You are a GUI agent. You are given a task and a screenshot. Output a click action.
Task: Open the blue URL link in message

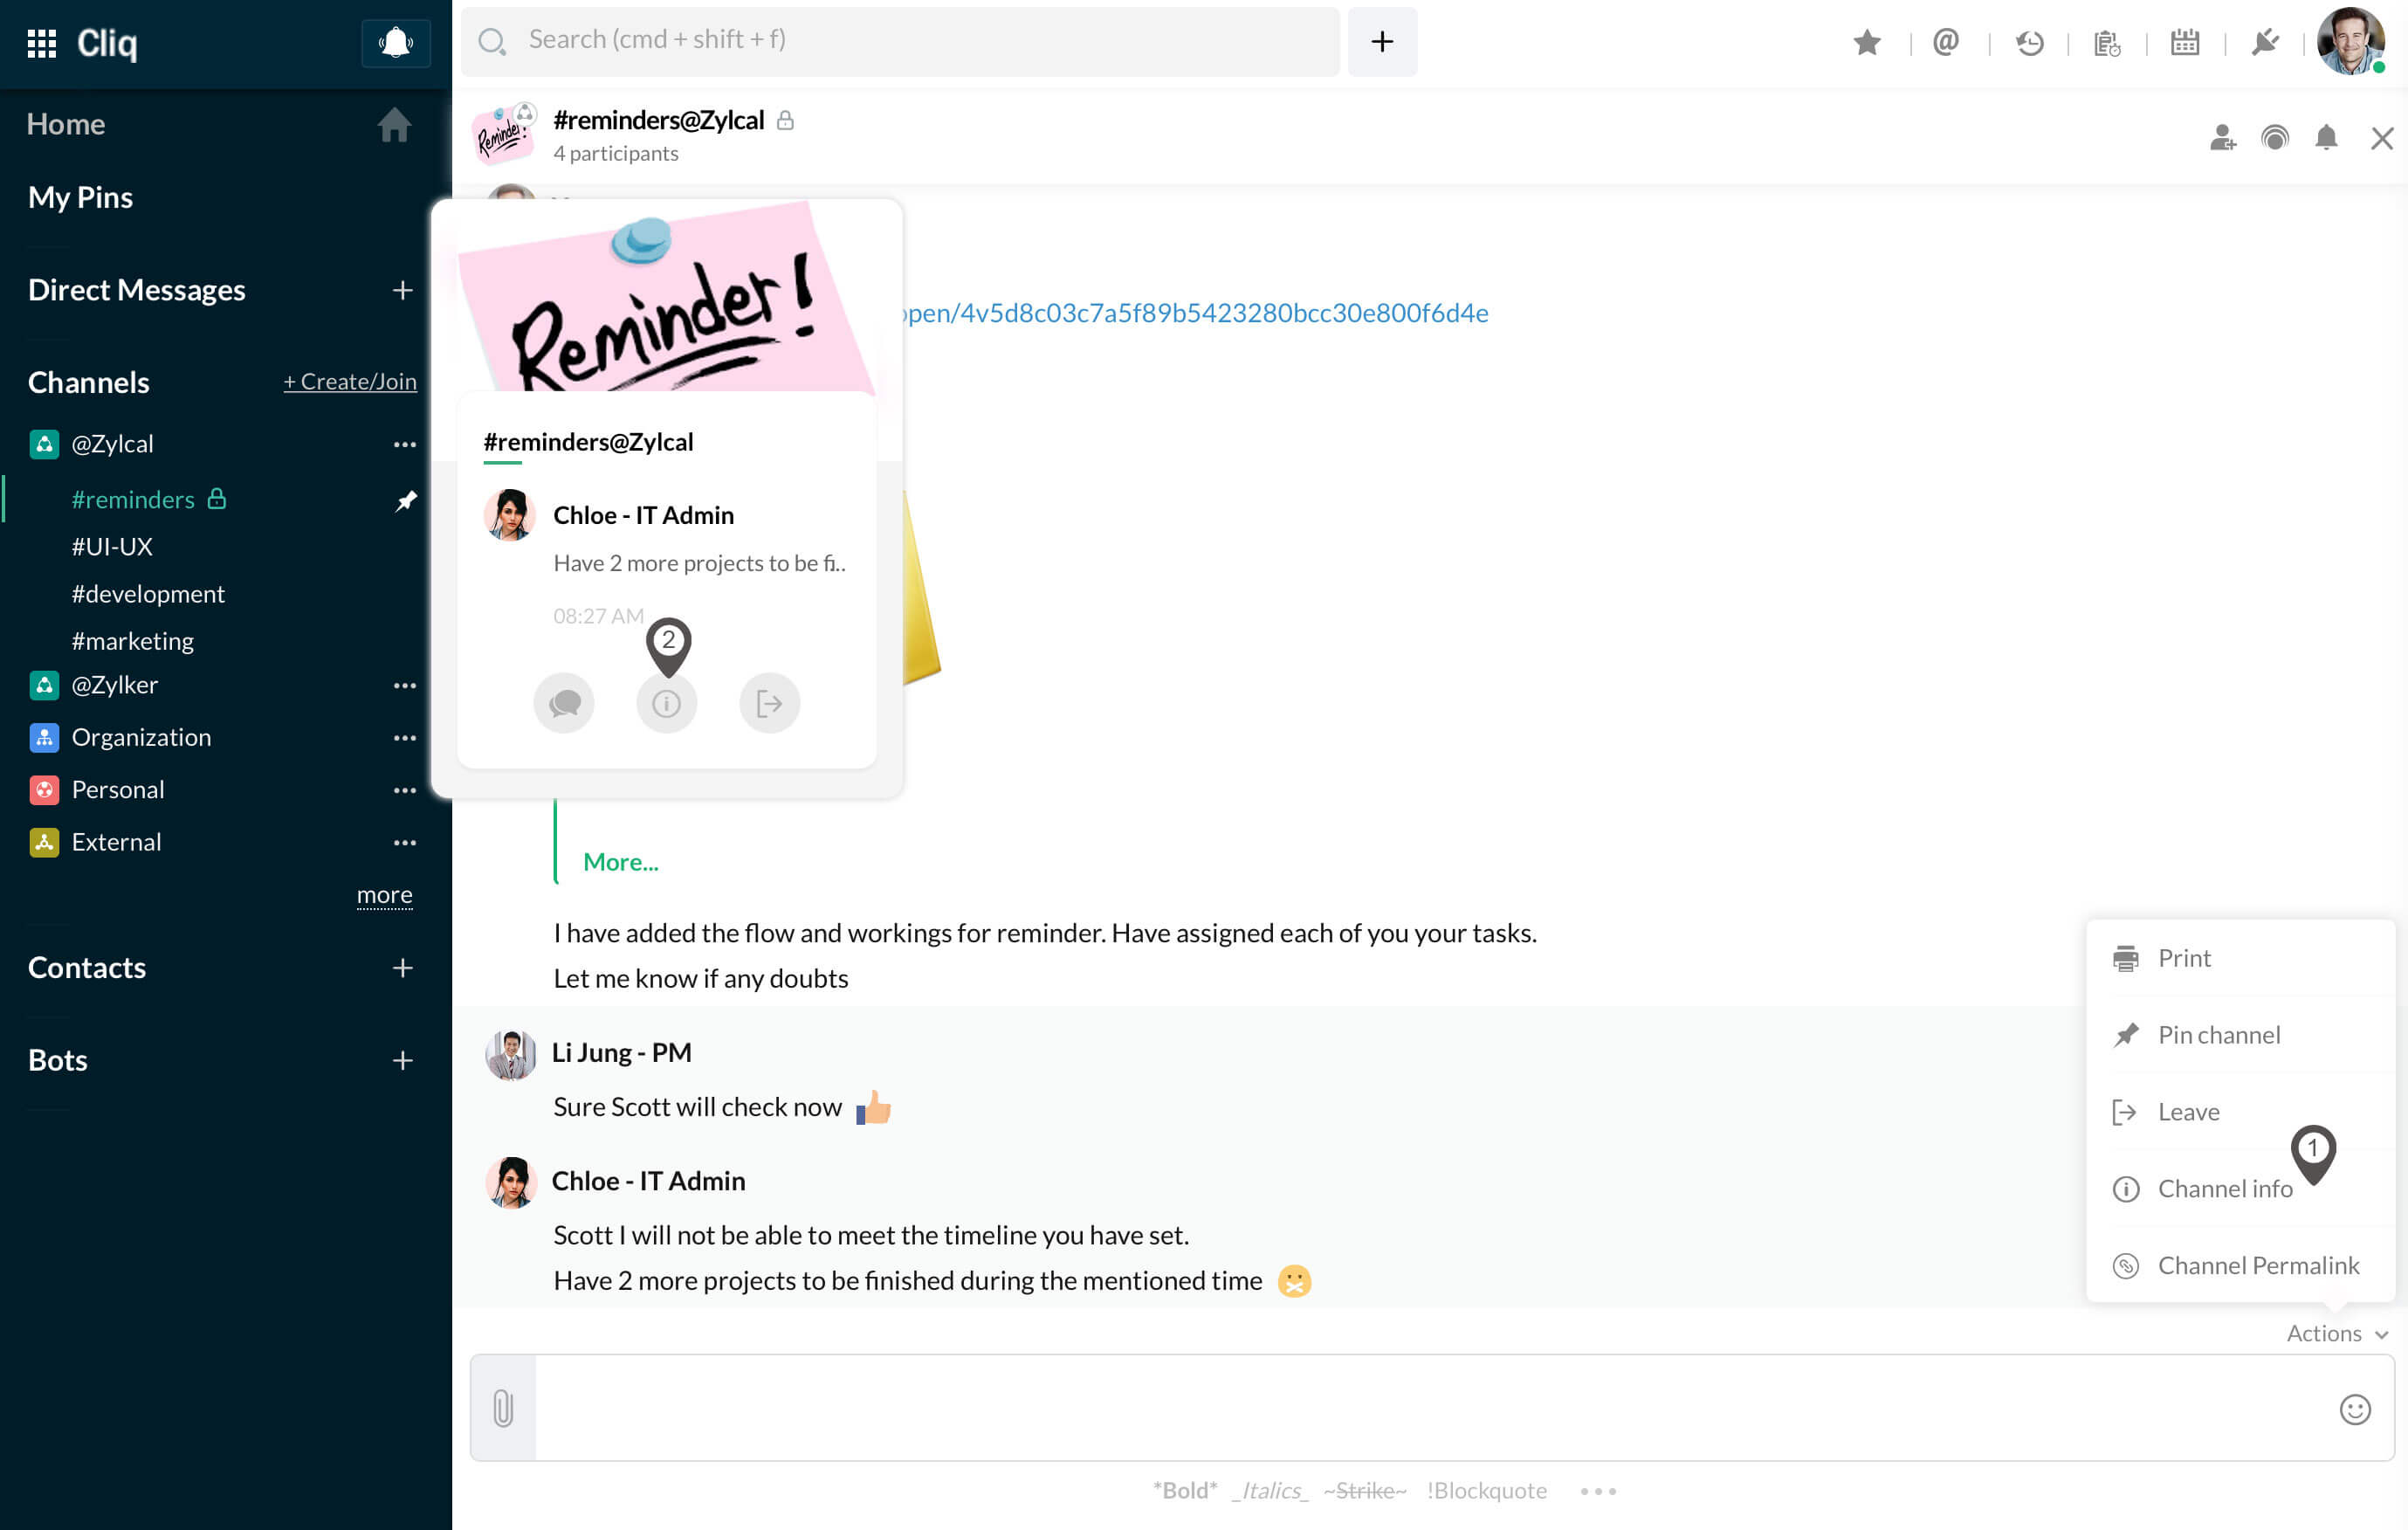[x=1196, y=313]
